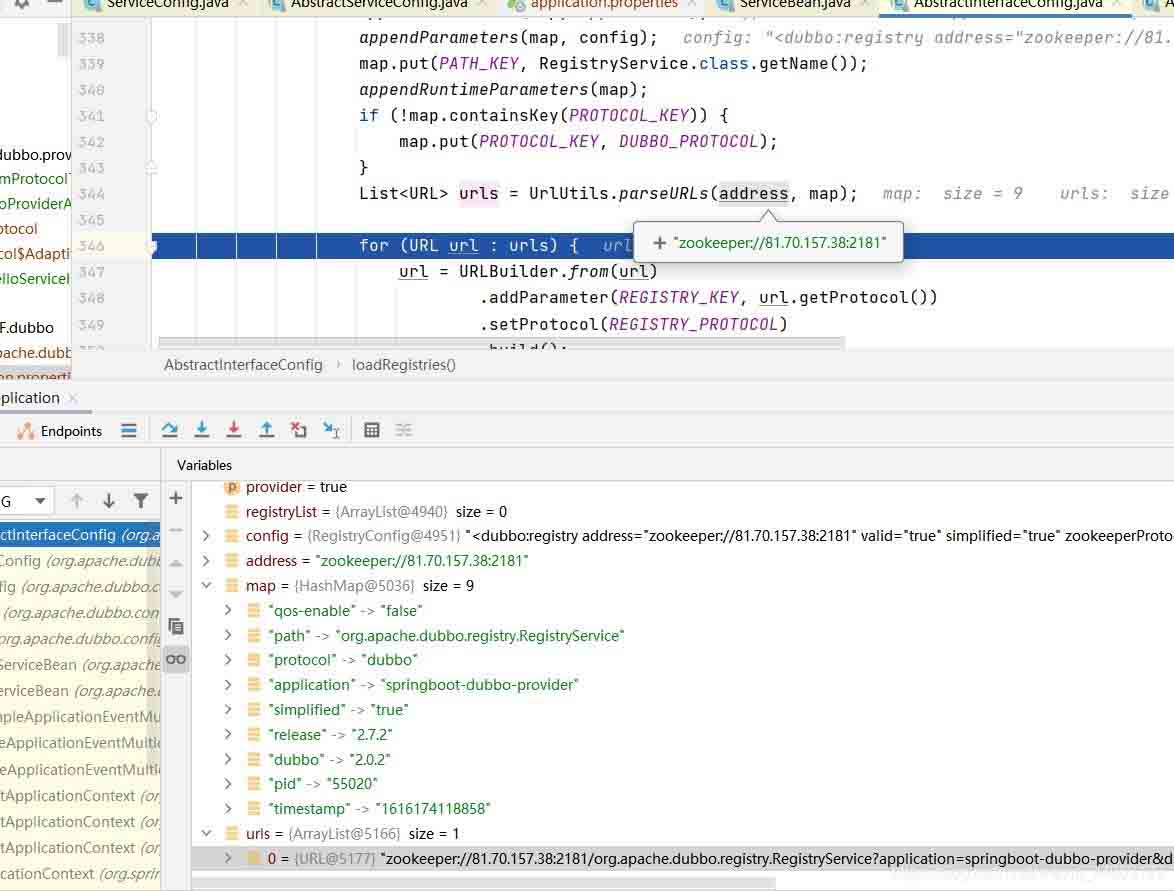Expand the URL@5177 list element
Viewport: 1174px width, 891px height.
(228, 859)
